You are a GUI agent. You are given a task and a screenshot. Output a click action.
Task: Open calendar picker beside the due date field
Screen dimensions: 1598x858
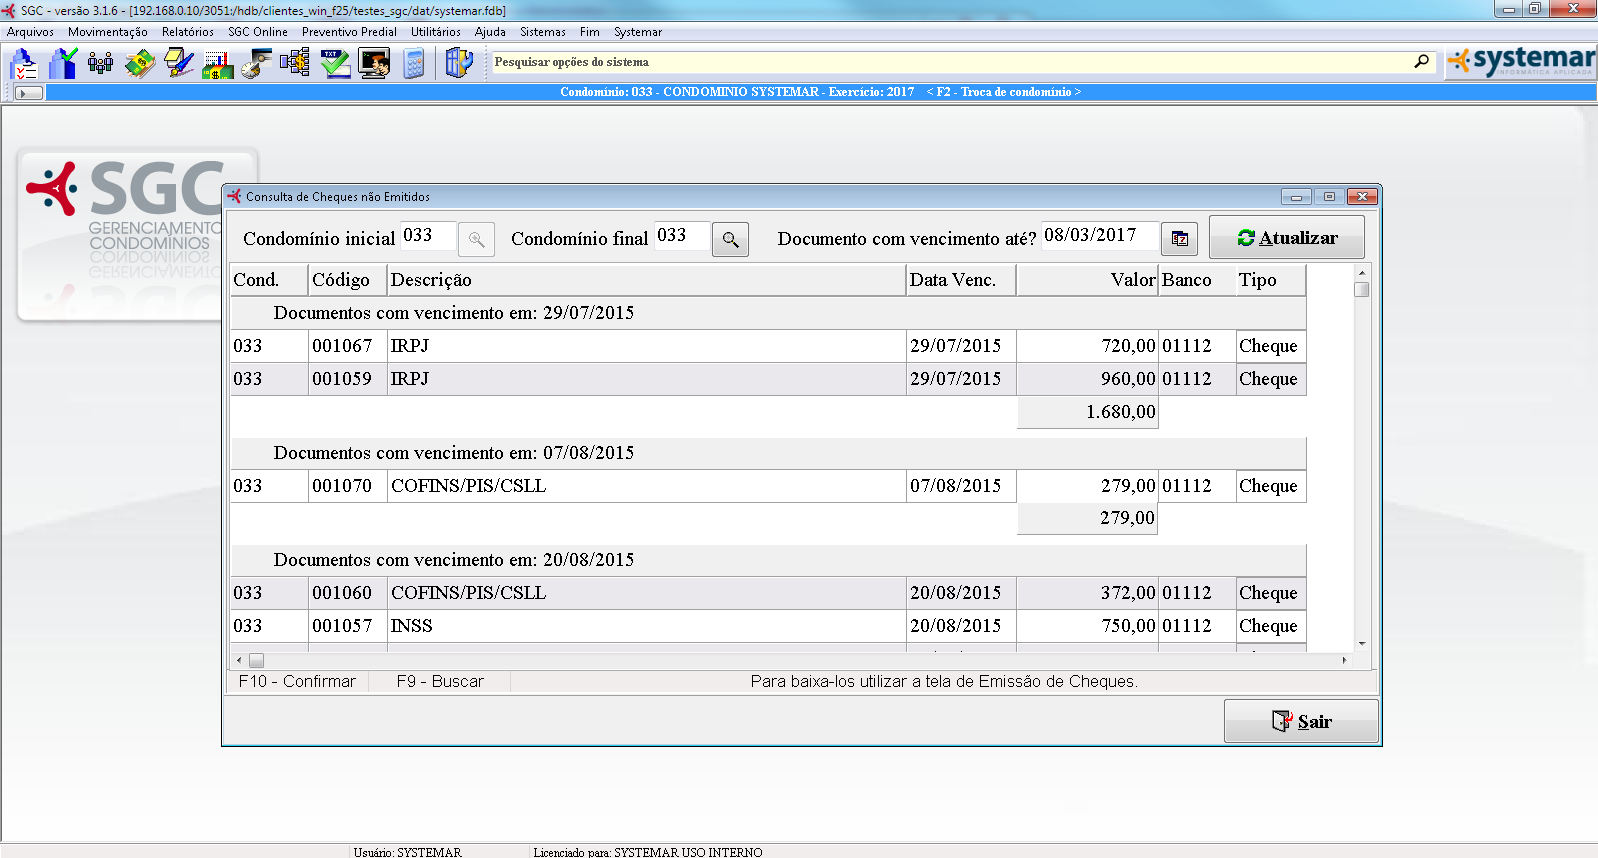[x=1179, y=239]
